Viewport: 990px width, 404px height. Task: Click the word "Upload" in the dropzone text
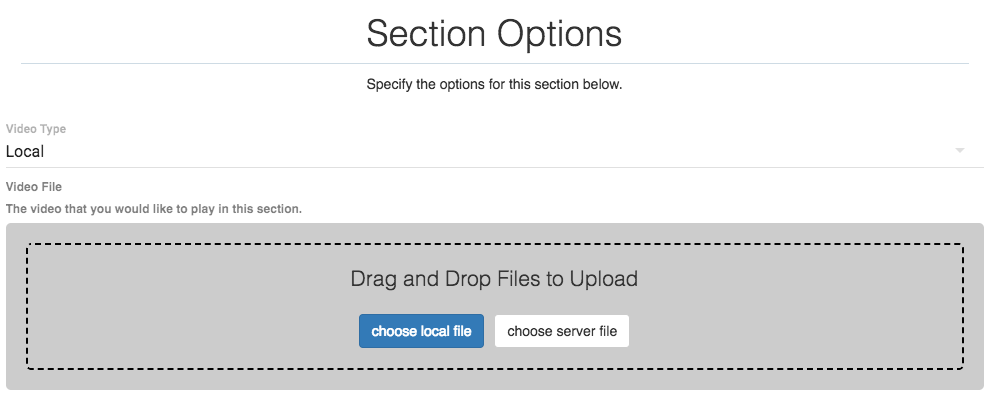point(603,278)
